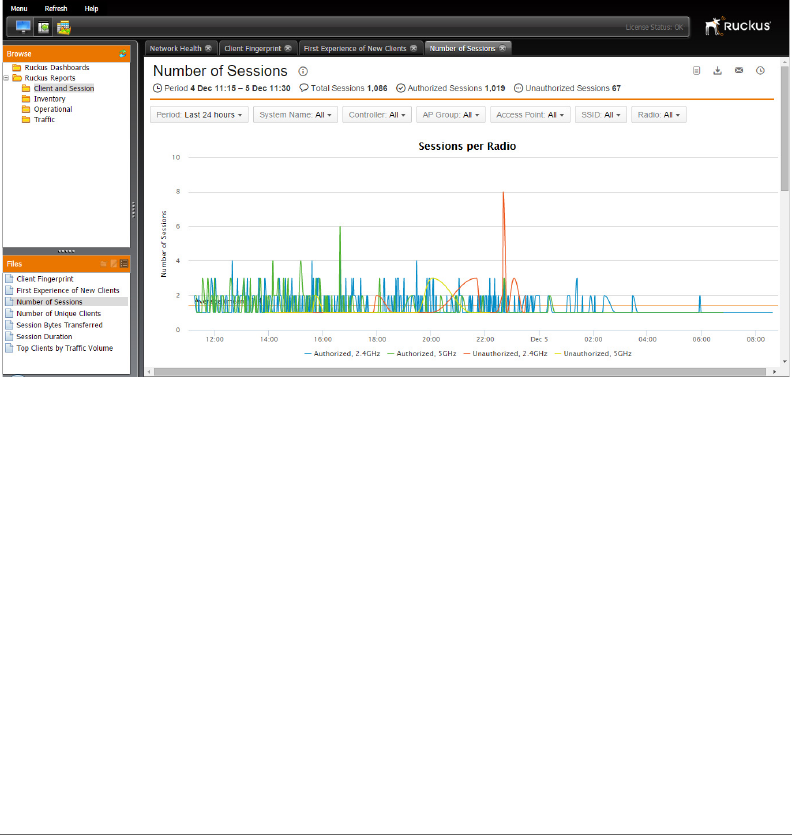Select the Inventory folder

[x=50, y=99]
